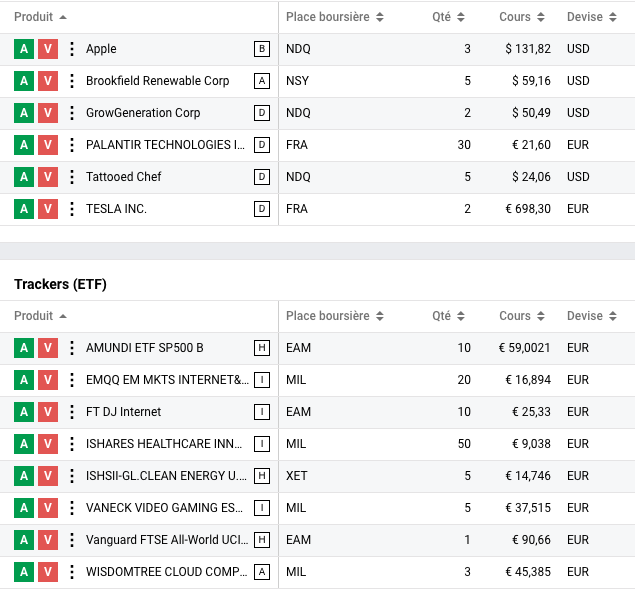Click the red V sell button for TESLA INC.
This screenshot has height=596, width=635.
(47, 209)
